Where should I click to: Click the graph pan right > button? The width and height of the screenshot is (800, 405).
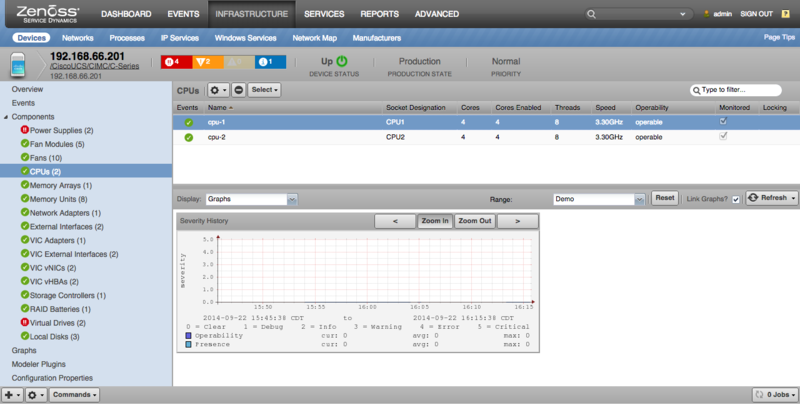[517, 221]
